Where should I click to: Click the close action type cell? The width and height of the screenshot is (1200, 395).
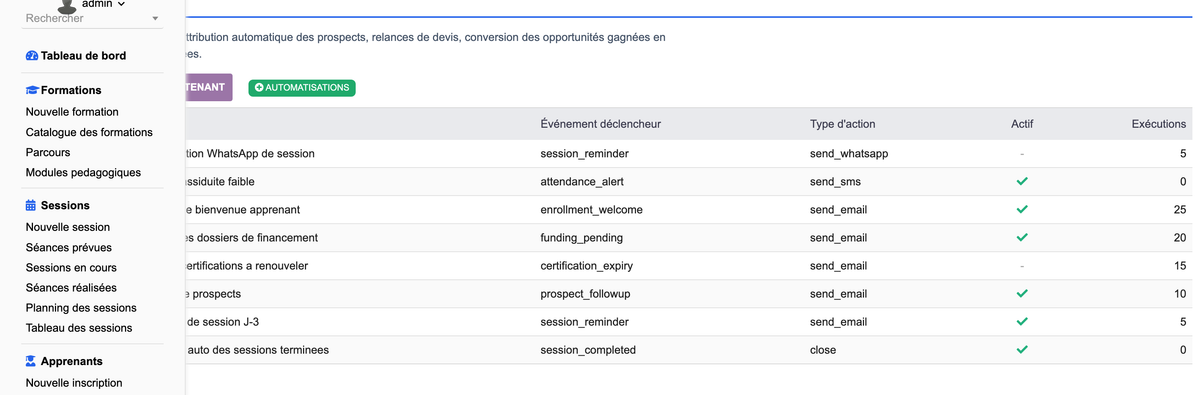(823, 350)
